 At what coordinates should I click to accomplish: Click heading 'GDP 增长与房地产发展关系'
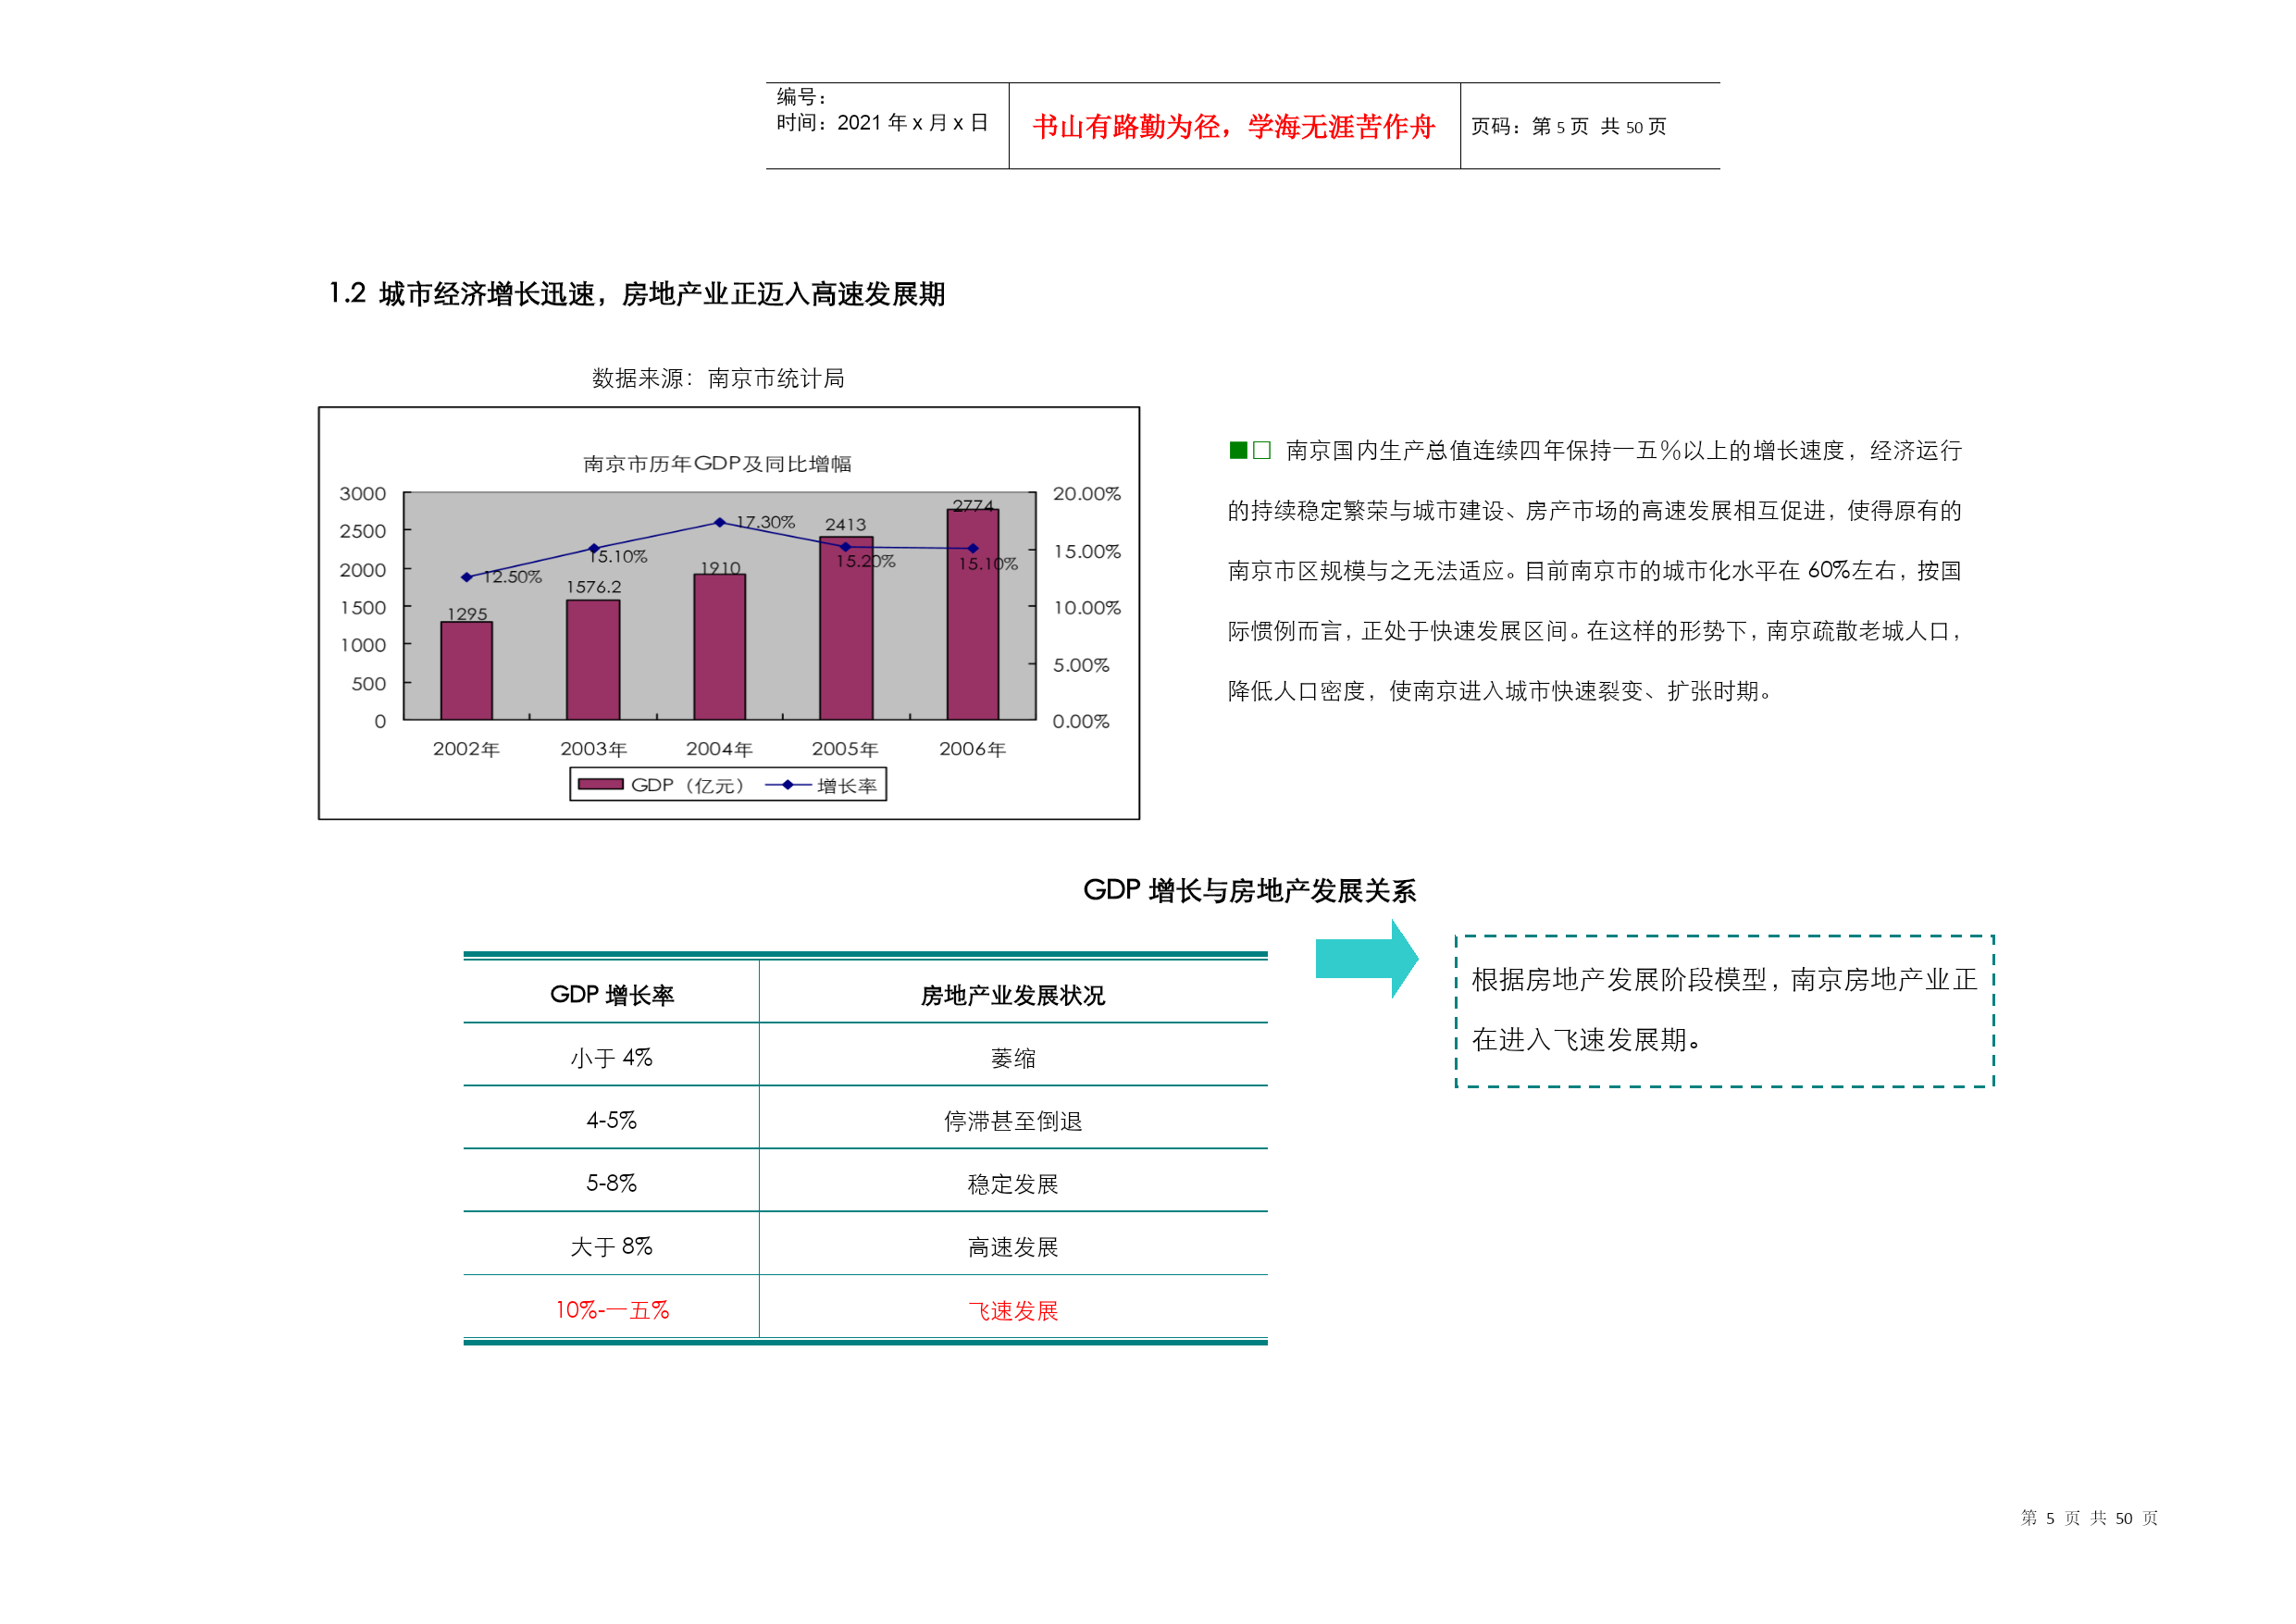coord(1249,890)
